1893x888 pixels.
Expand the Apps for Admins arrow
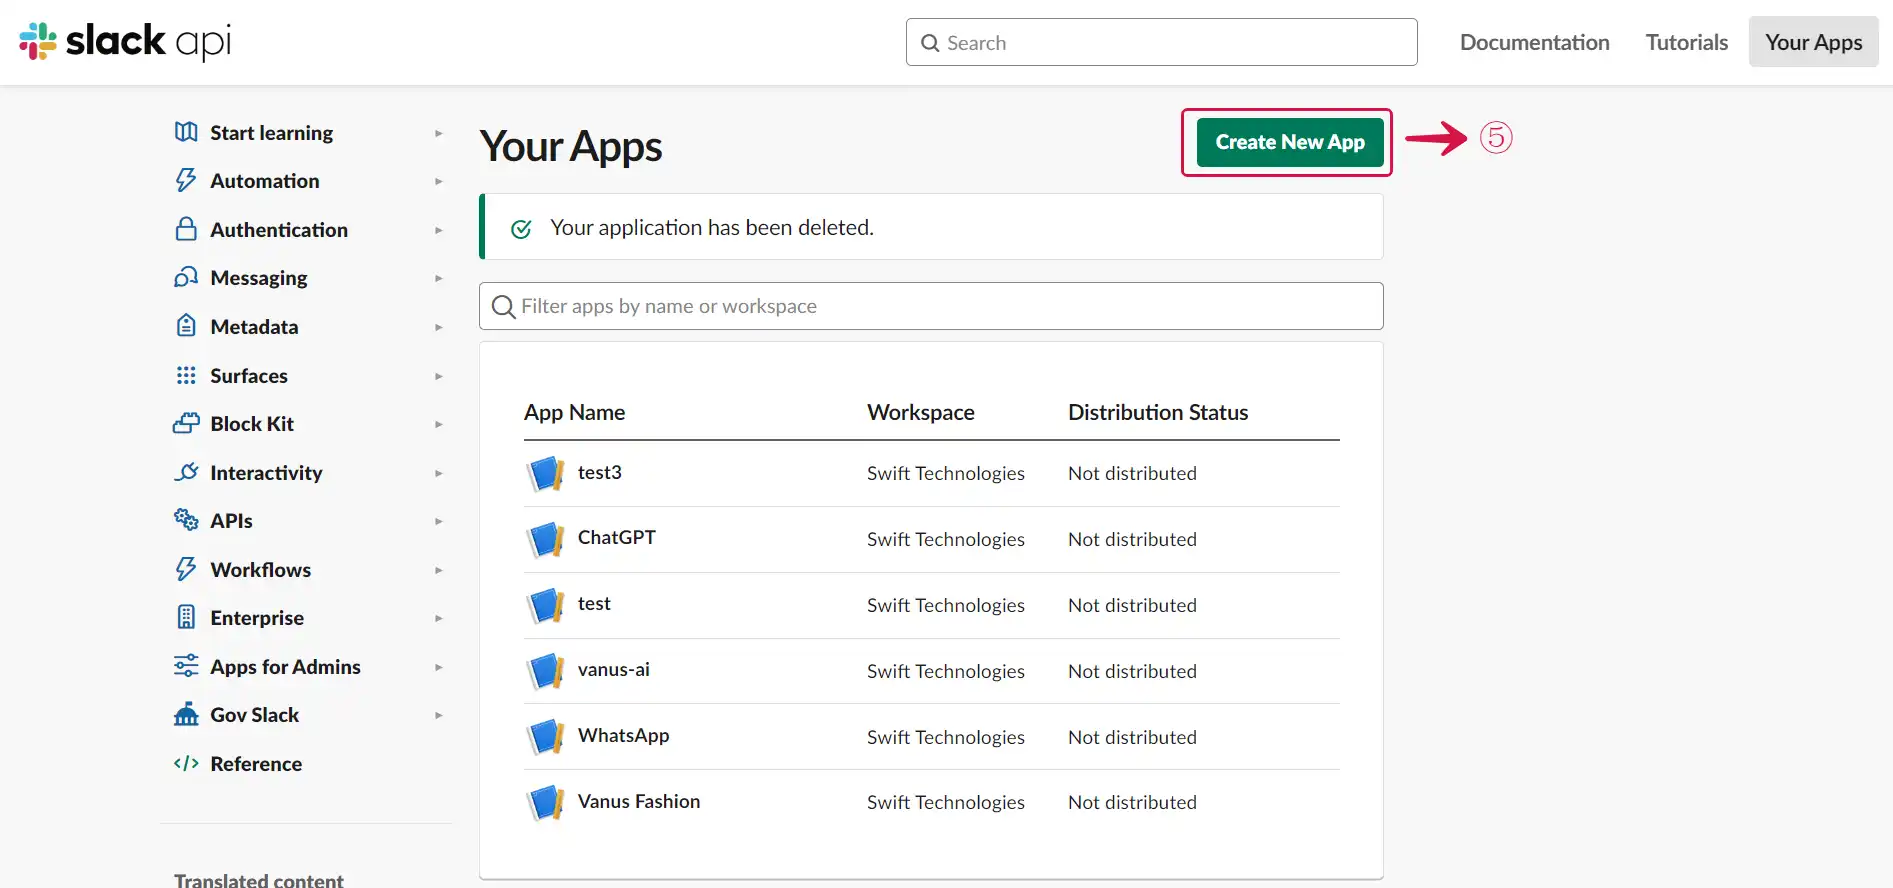pos(438,667)
